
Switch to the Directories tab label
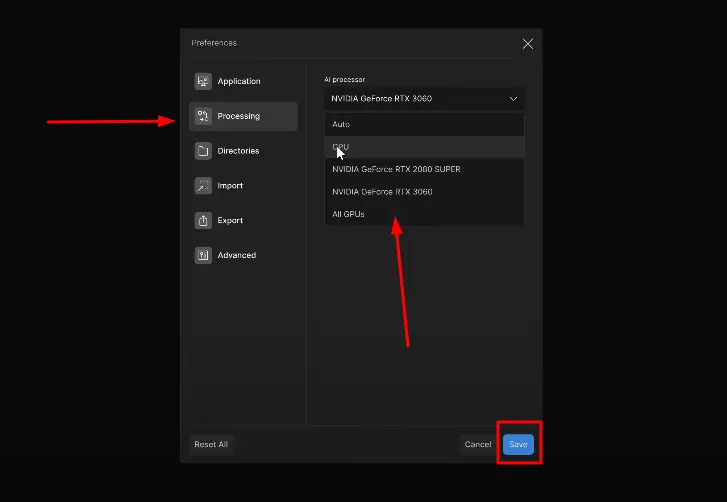238,151
